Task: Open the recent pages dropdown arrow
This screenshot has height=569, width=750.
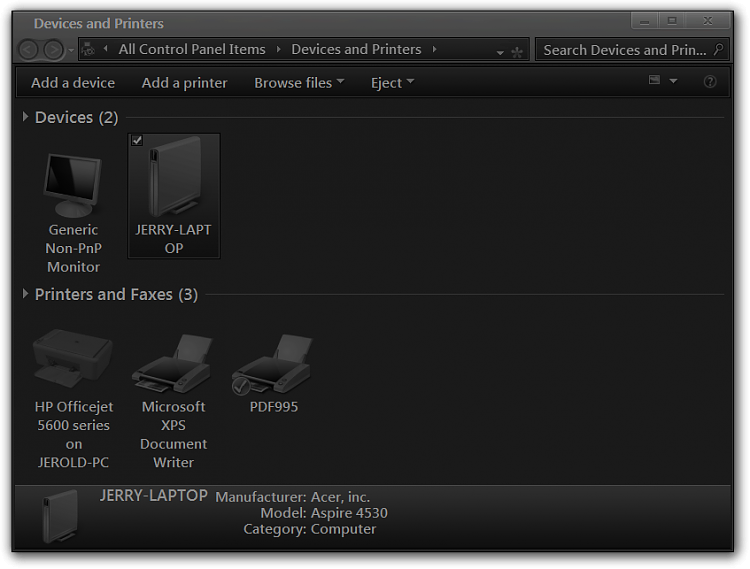Action: click(71, 50)
